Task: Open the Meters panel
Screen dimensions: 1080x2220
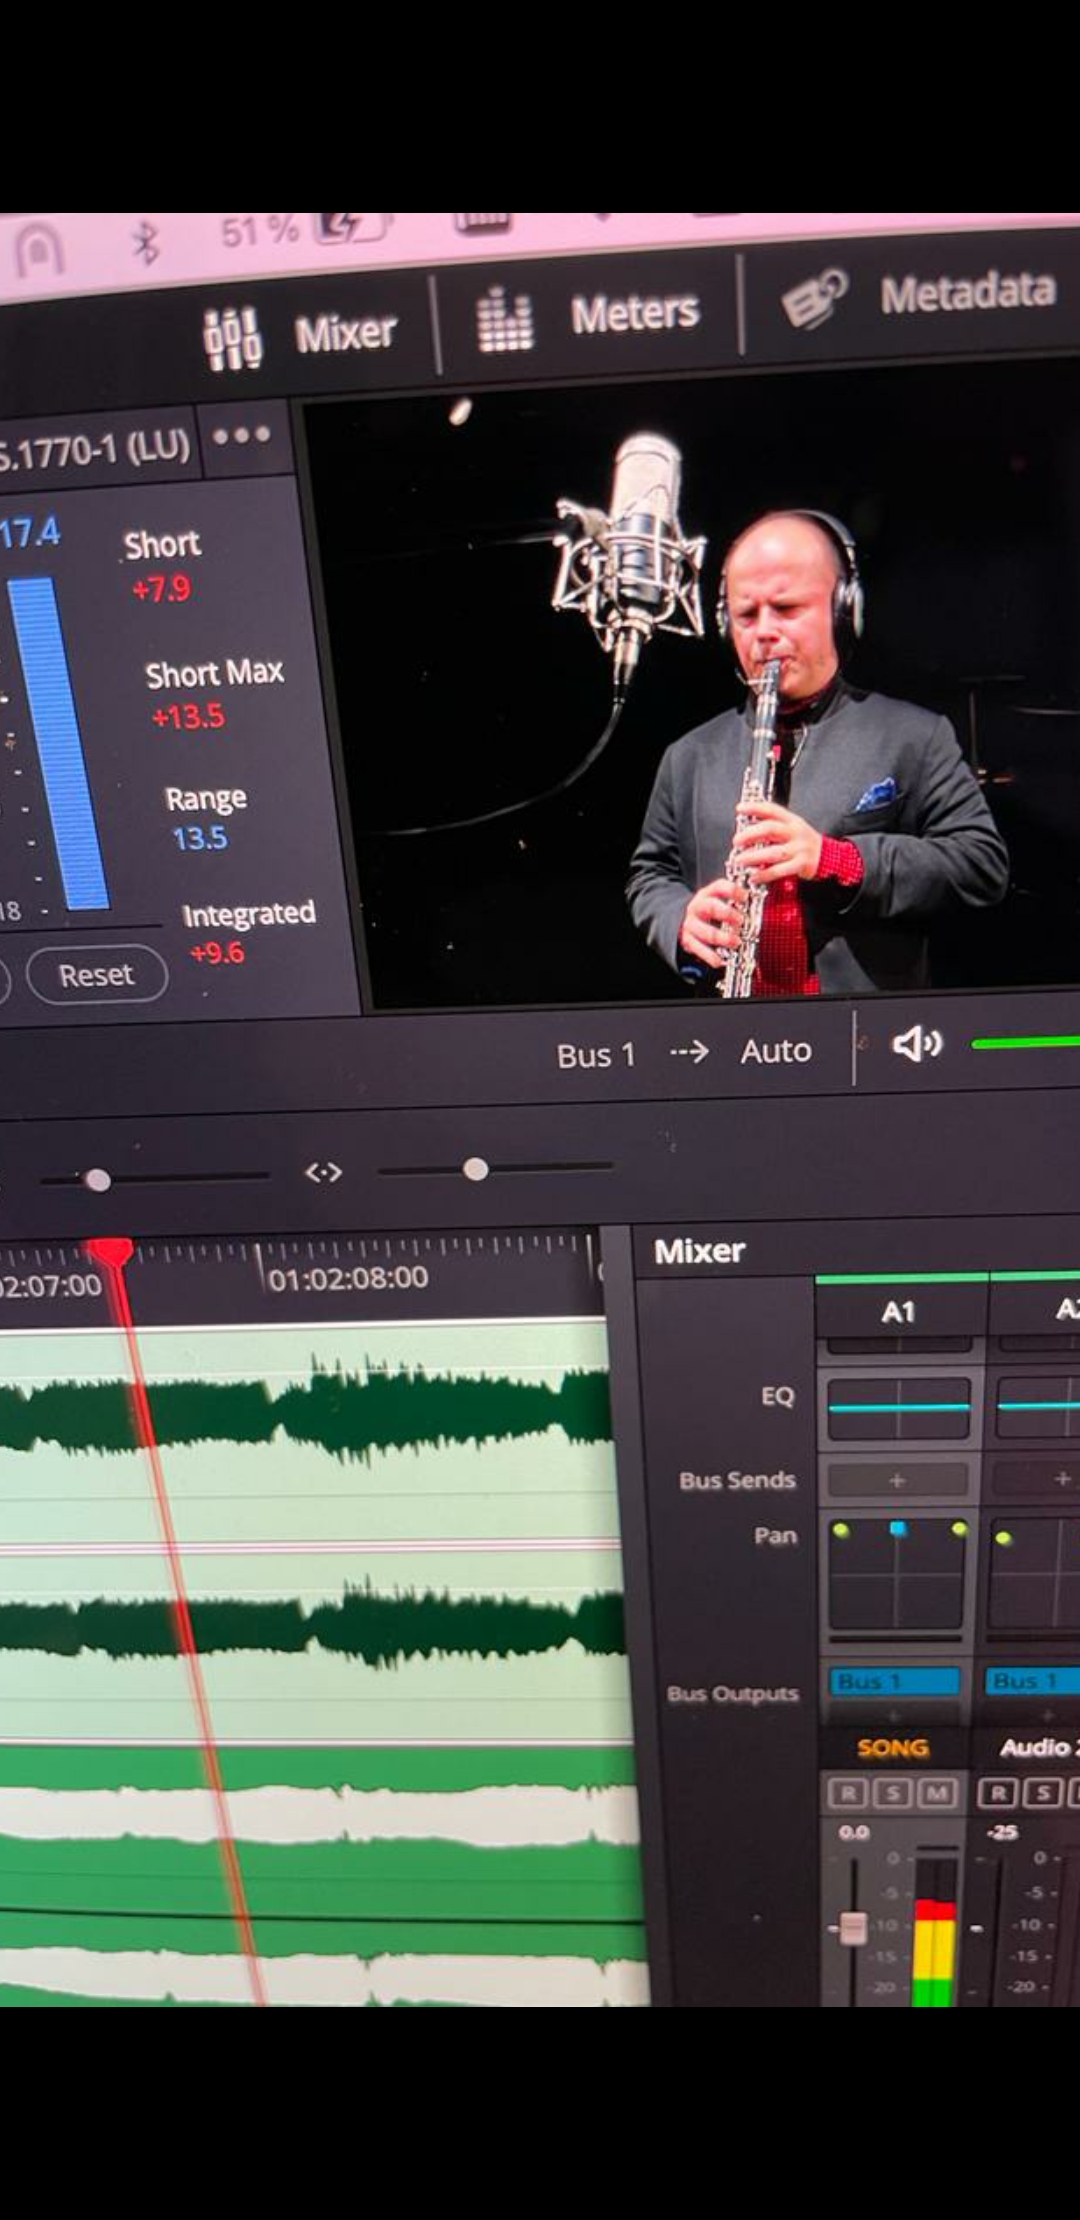Action: point(588,316)
